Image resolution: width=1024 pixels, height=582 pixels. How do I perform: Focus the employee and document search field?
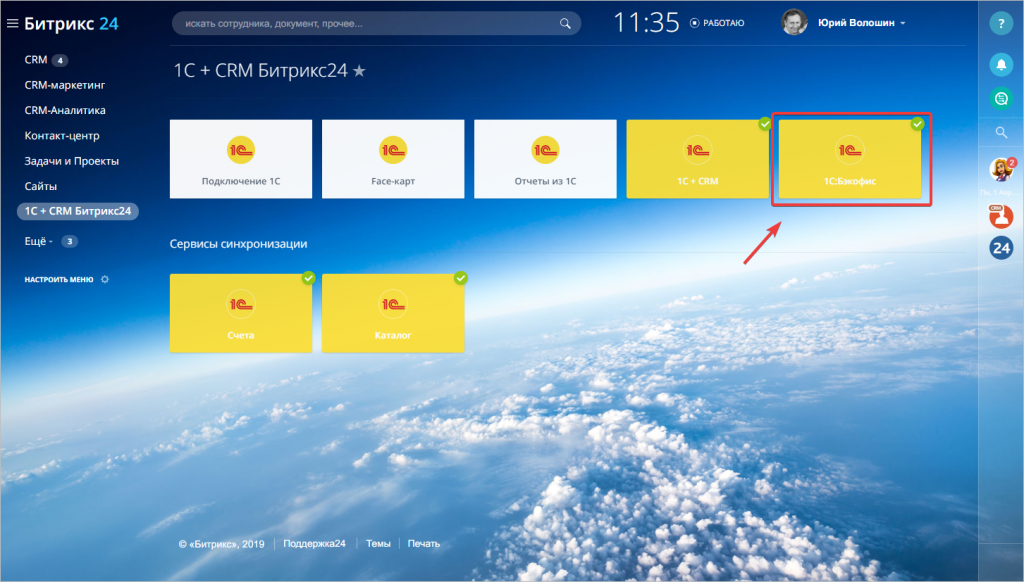coord(376,24)
